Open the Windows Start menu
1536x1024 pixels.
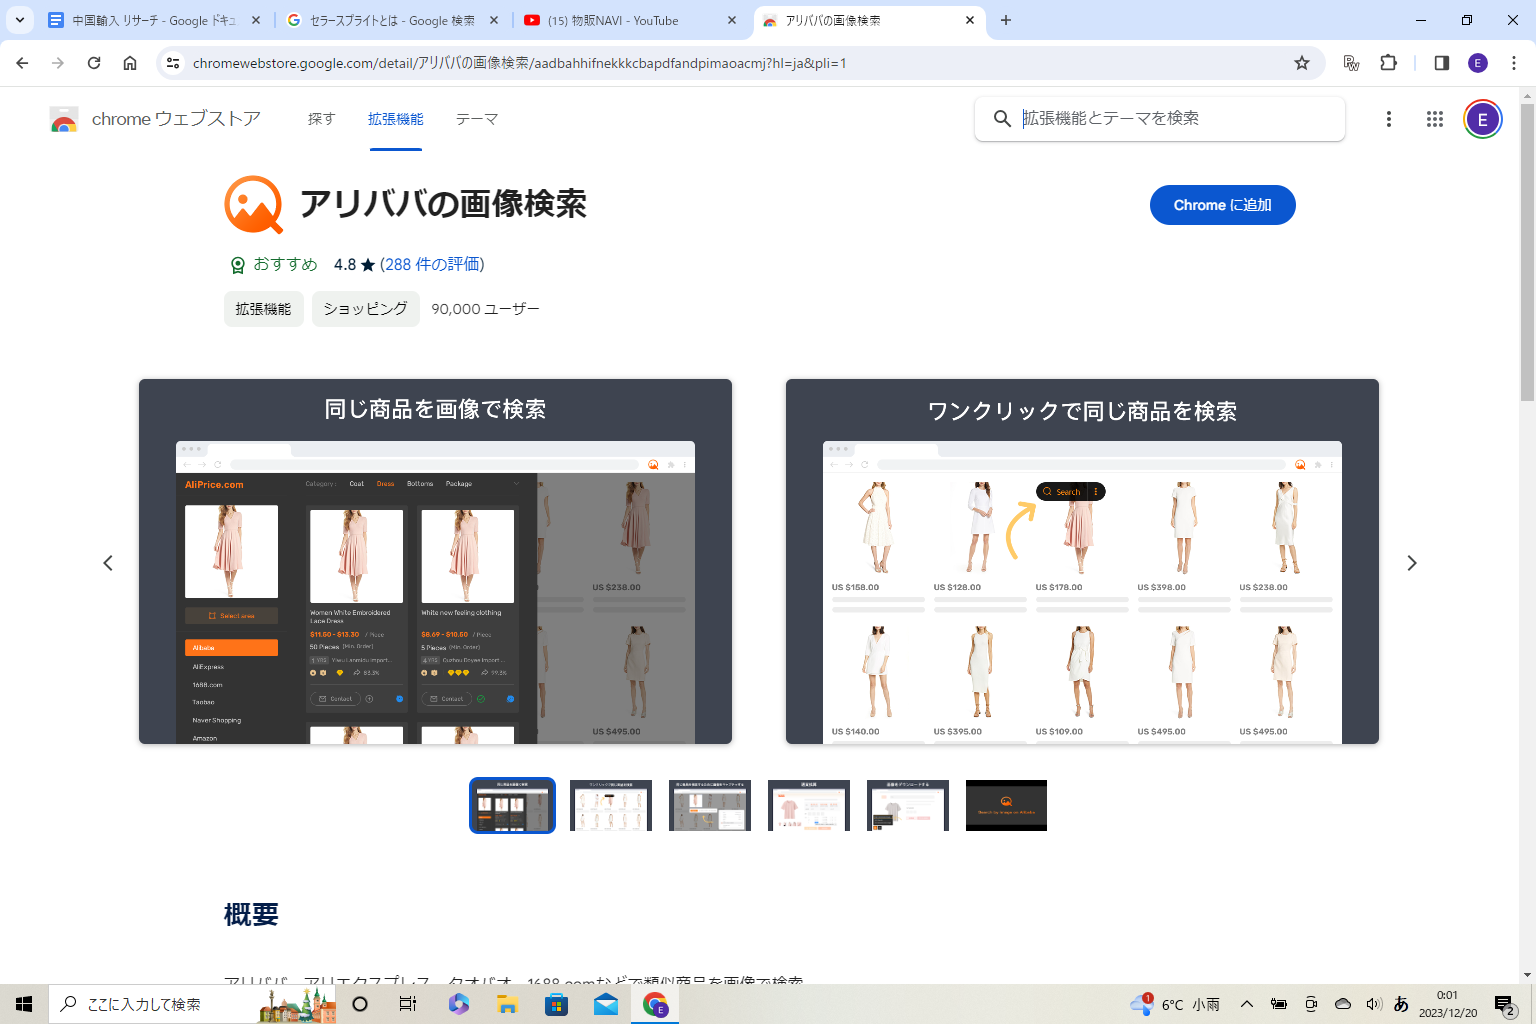24,1004
